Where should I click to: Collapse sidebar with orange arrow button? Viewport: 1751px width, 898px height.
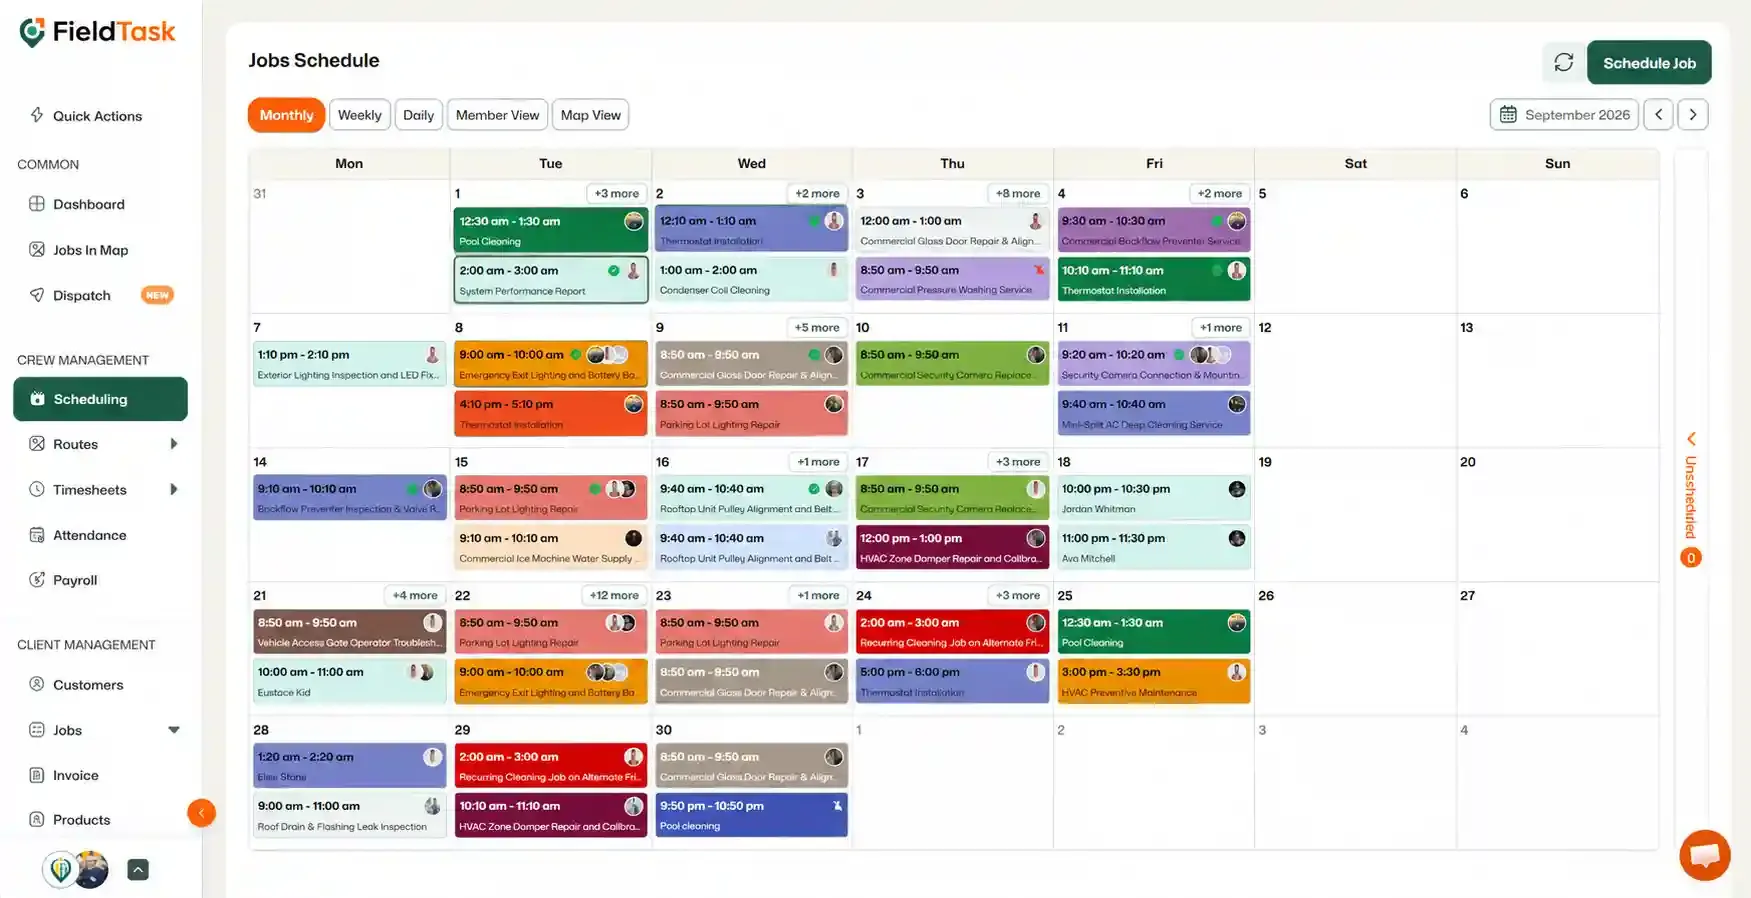pyautogui.click(x=201, y=813)
